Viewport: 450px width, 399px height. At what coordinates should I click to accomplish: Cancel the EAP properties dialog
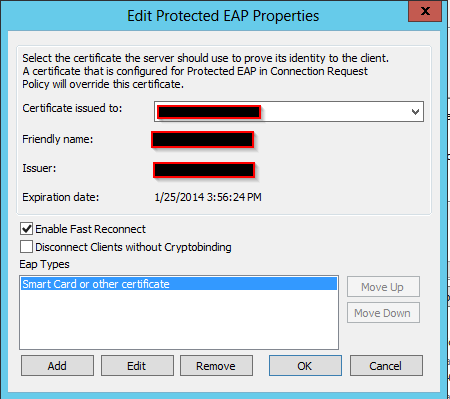click(x=386, y=366)
